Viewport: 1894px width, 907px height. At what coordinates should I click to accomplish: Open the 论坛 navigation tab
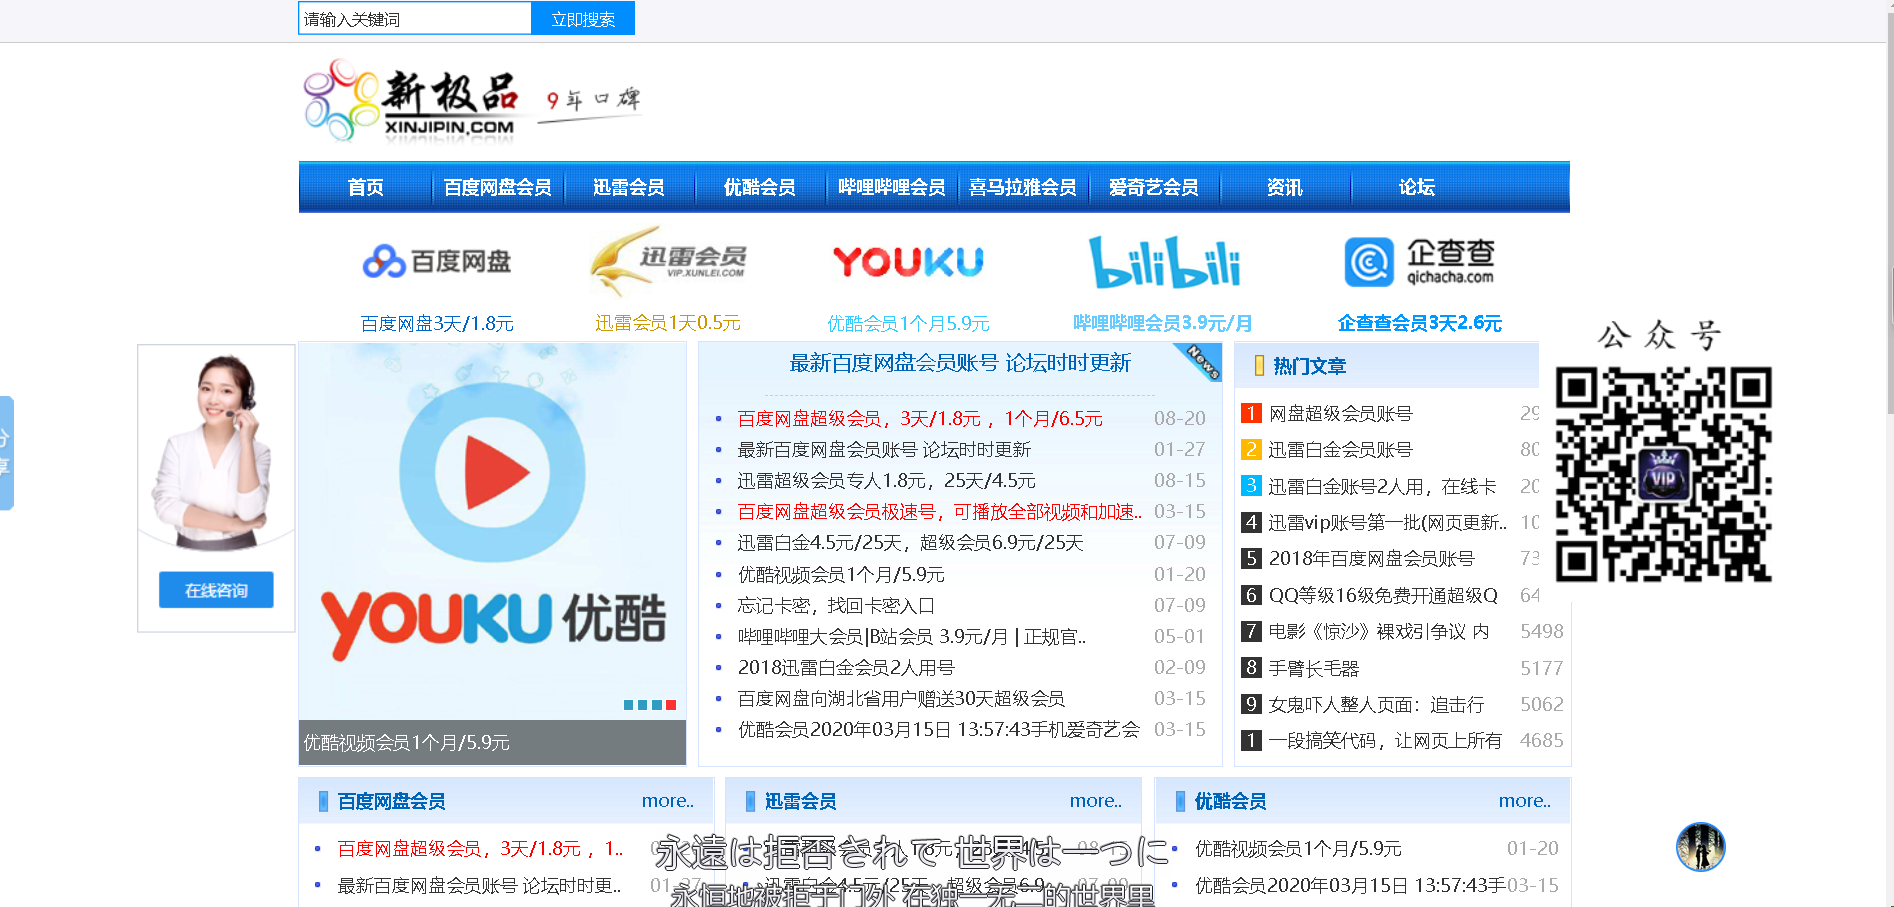tap(1417, 187)
